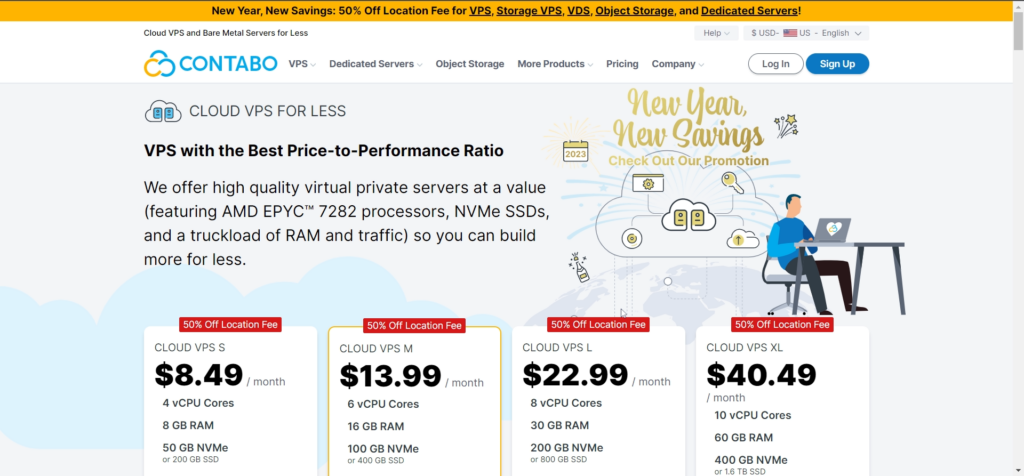Open the currency and language selector
This screenshot has height=476, width=1024.
806,33
